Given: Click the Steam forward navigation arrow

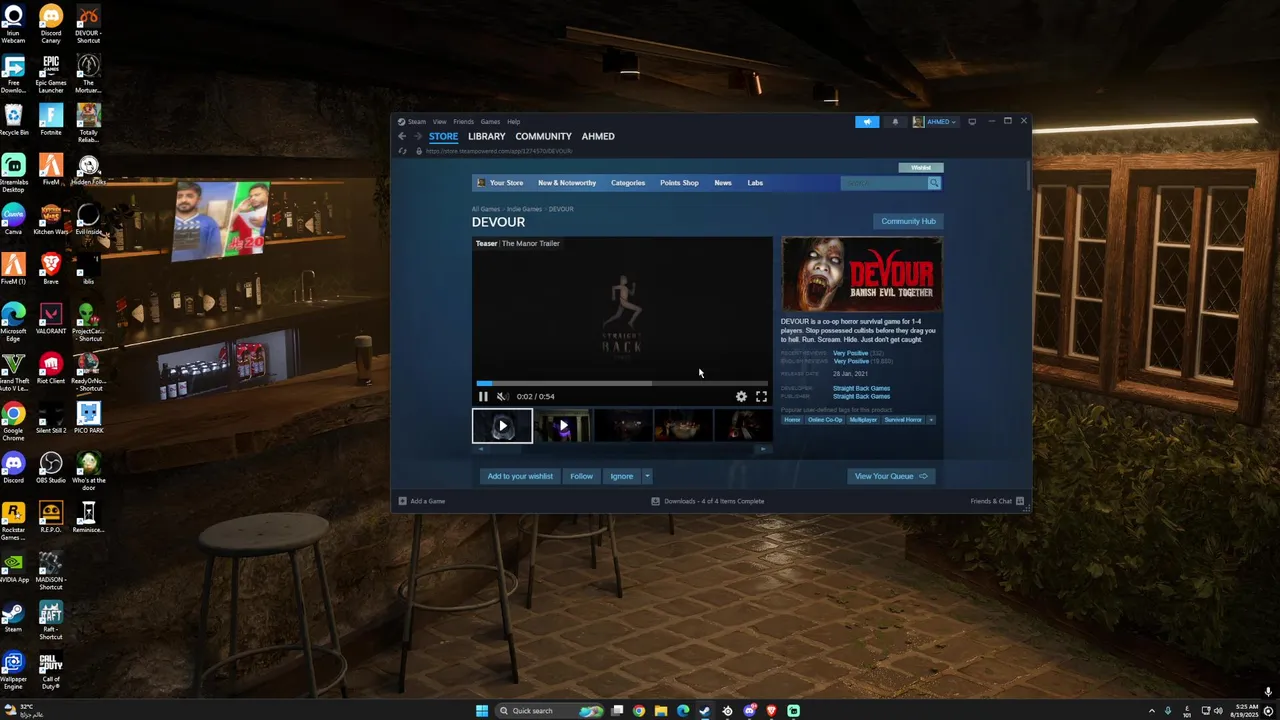Looking at the screenshot, I should 418,136.
